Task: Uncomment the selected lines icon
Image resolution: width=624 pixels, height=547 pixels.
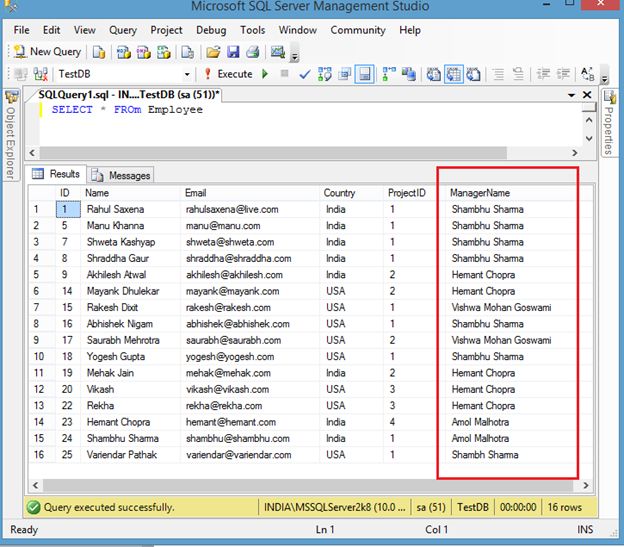Action: tap(518, 74)
